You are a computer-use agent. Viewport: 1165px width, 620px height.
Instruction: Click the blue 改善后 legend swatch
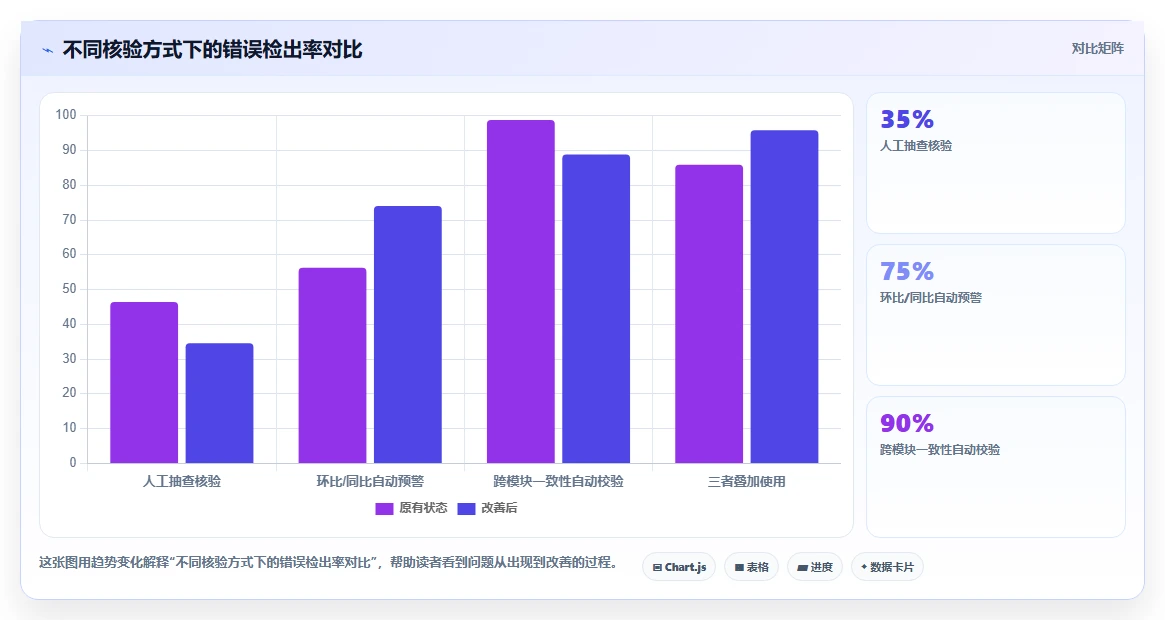(466, 508)
